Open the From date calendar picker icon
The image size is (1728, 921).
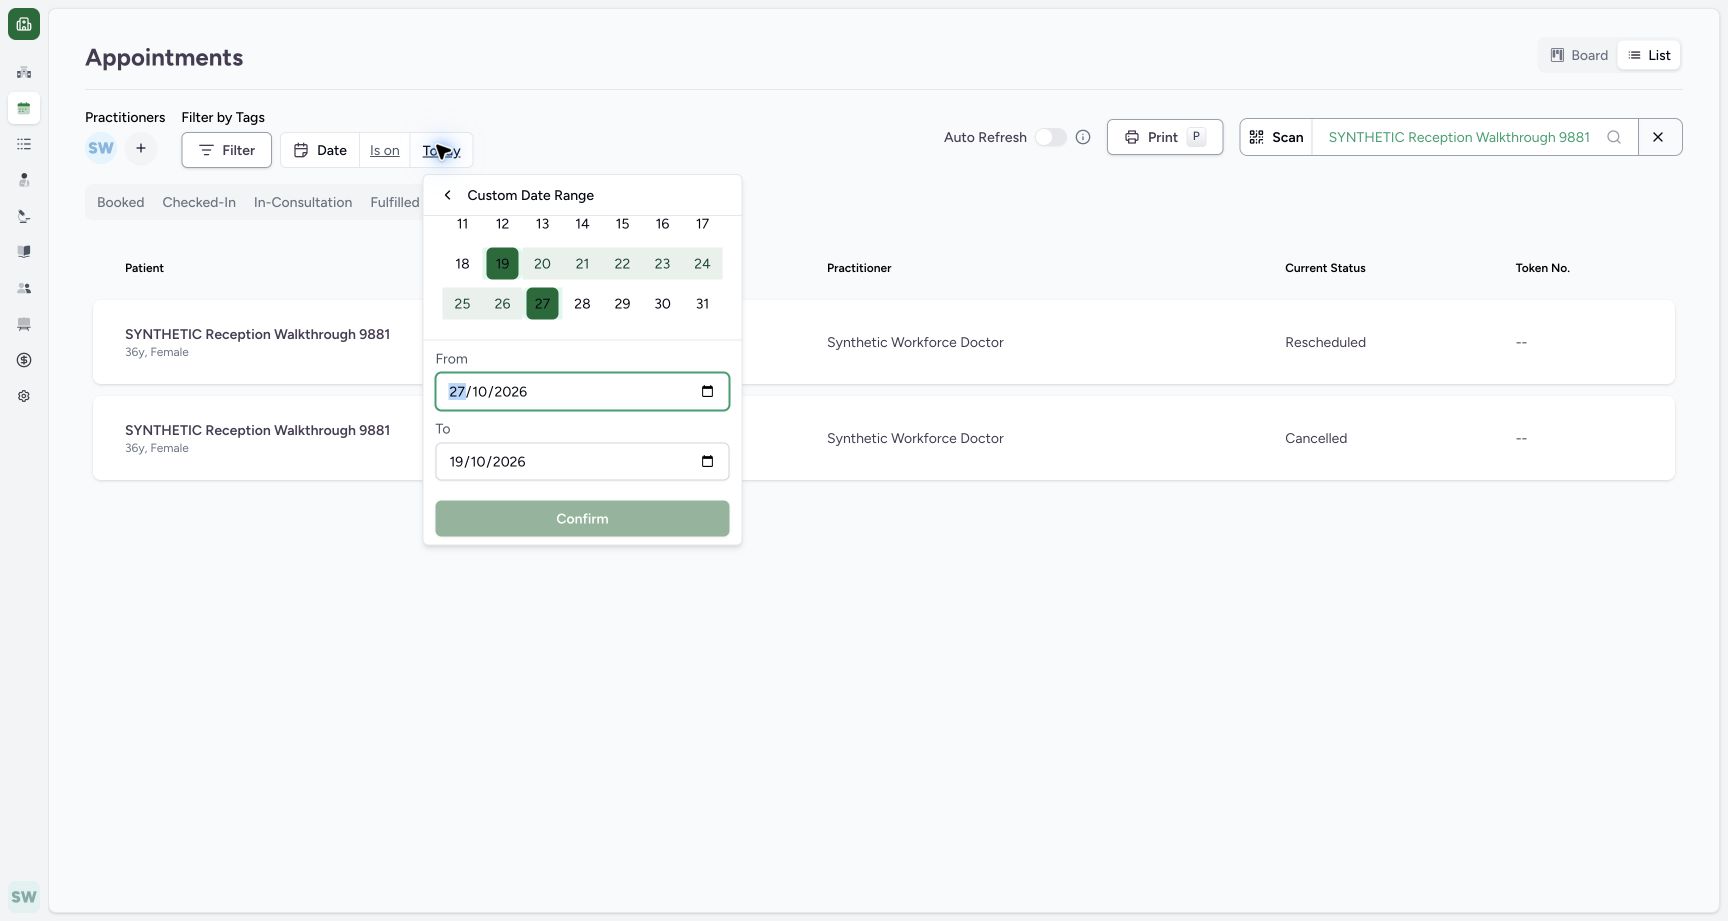point(708,392)
